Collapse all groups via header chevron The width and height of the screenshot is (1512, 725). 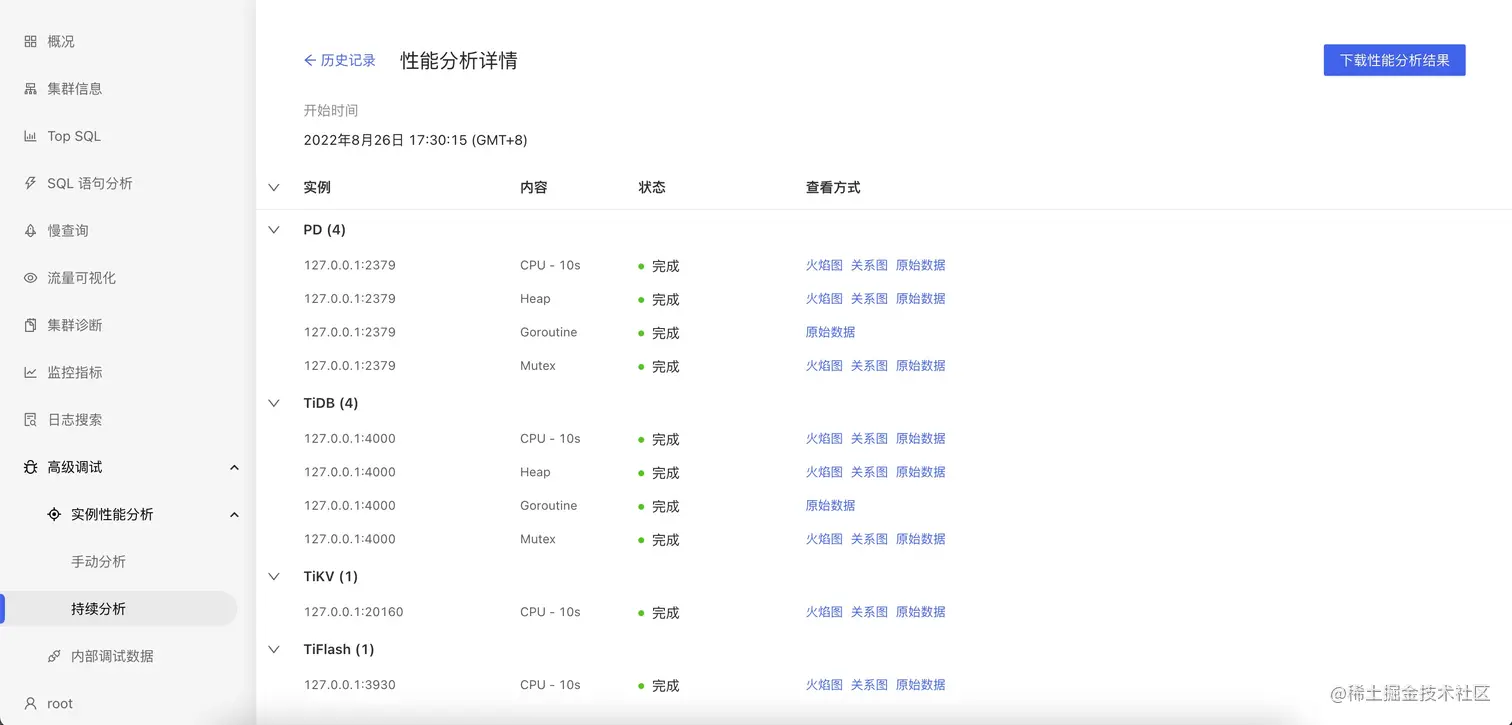point(274,188)
